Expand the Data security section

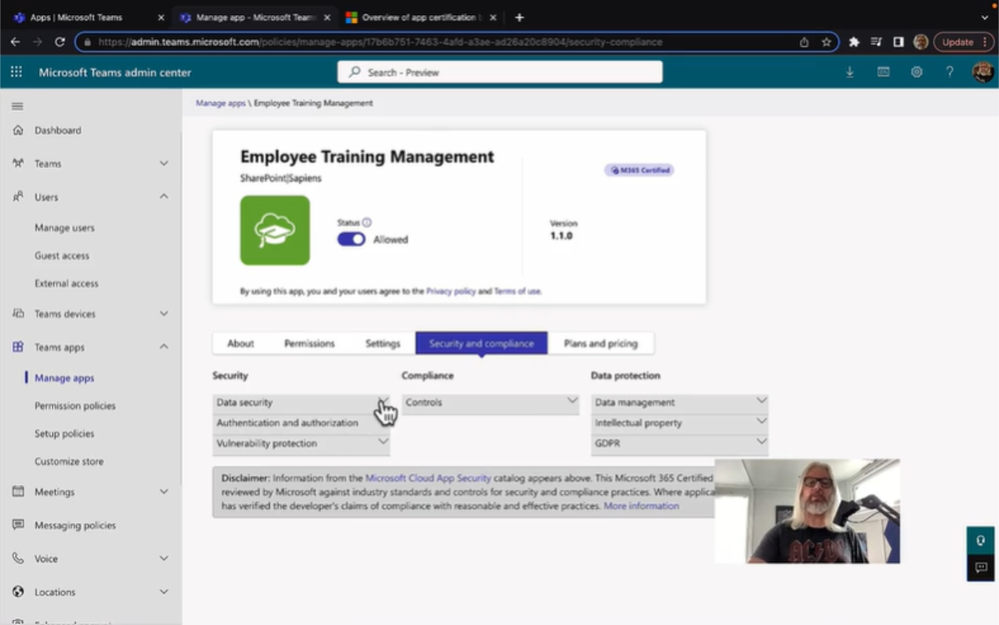tap(301, 402)
